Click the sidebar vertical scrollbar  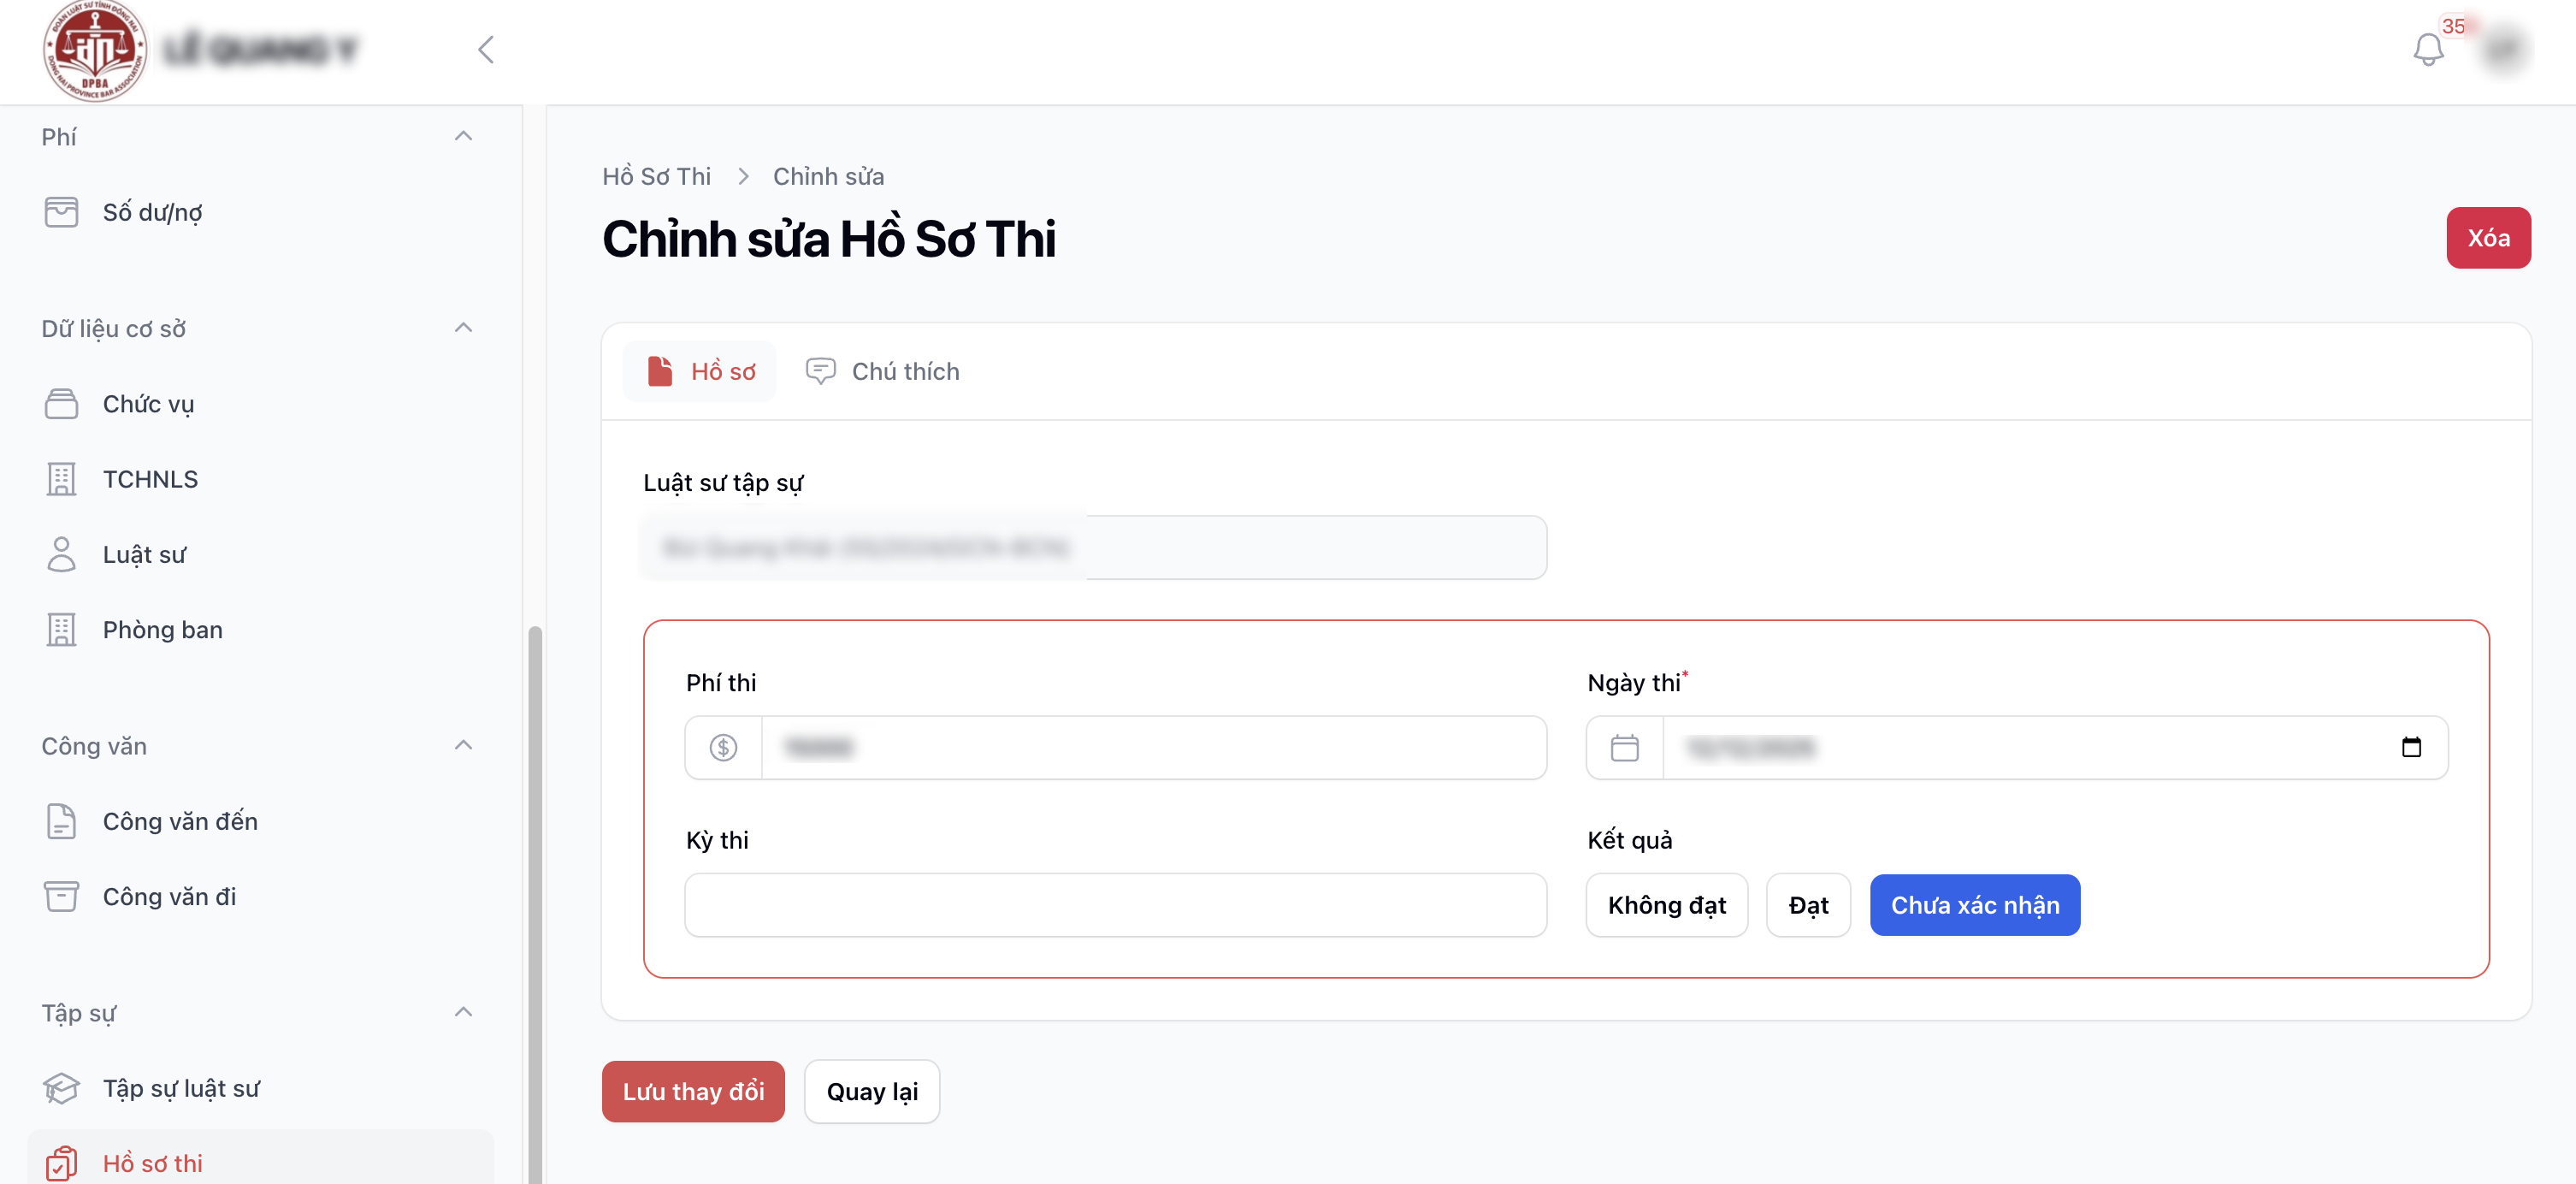pyautogui.click(x=535, y=900)
